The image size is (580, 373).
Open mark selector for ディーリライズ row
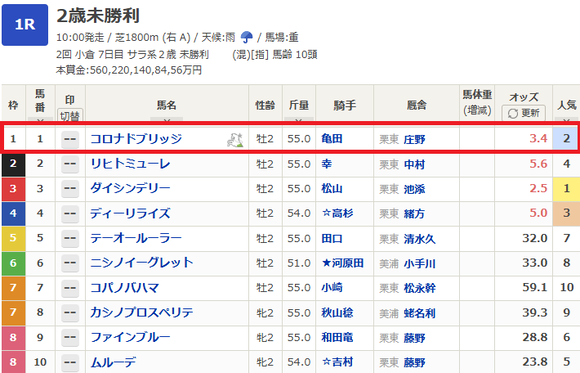pyautogui.click(x=70, y=214)
